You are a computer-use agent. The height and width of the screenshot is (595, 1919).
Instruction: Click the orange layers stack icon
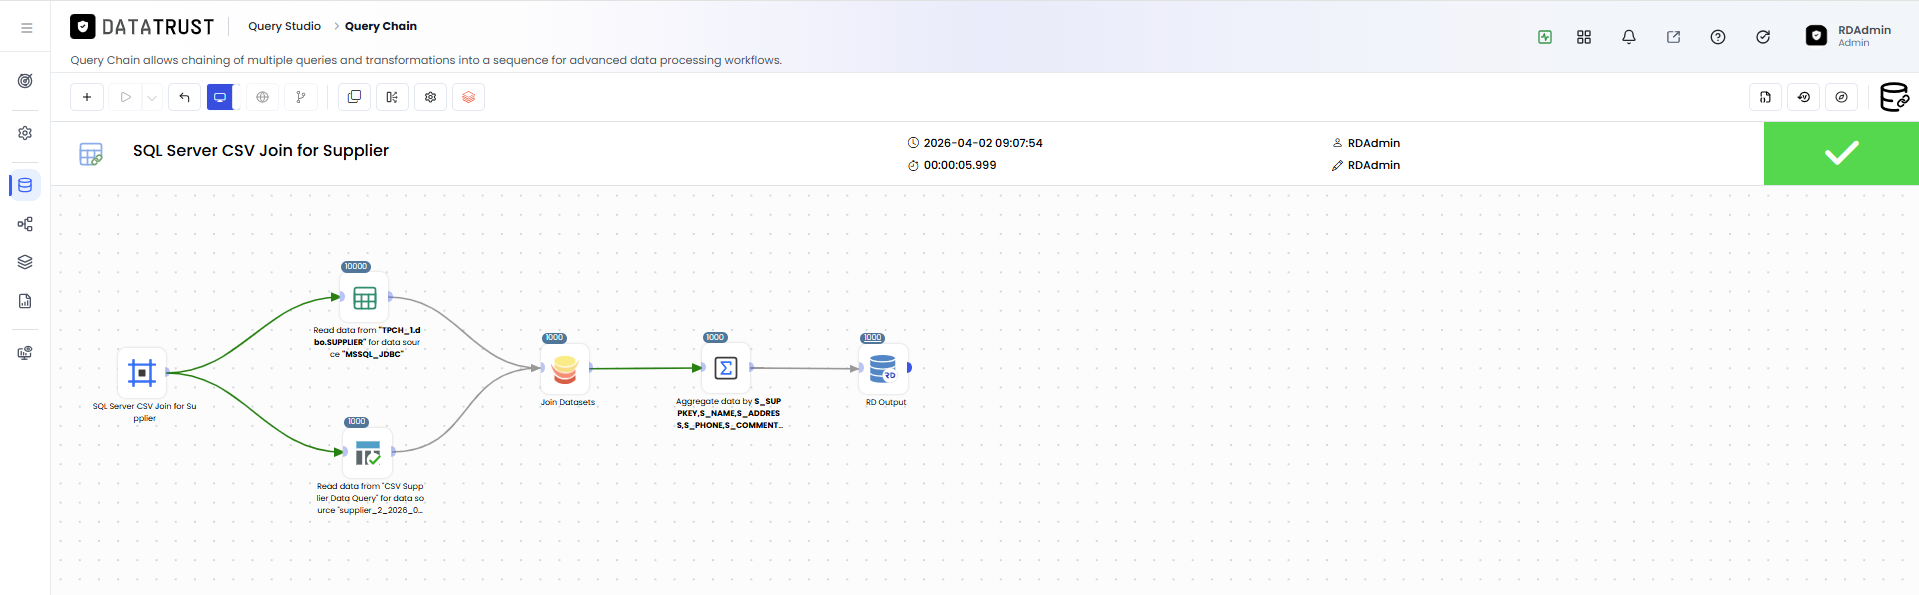[x=469, y=97]
